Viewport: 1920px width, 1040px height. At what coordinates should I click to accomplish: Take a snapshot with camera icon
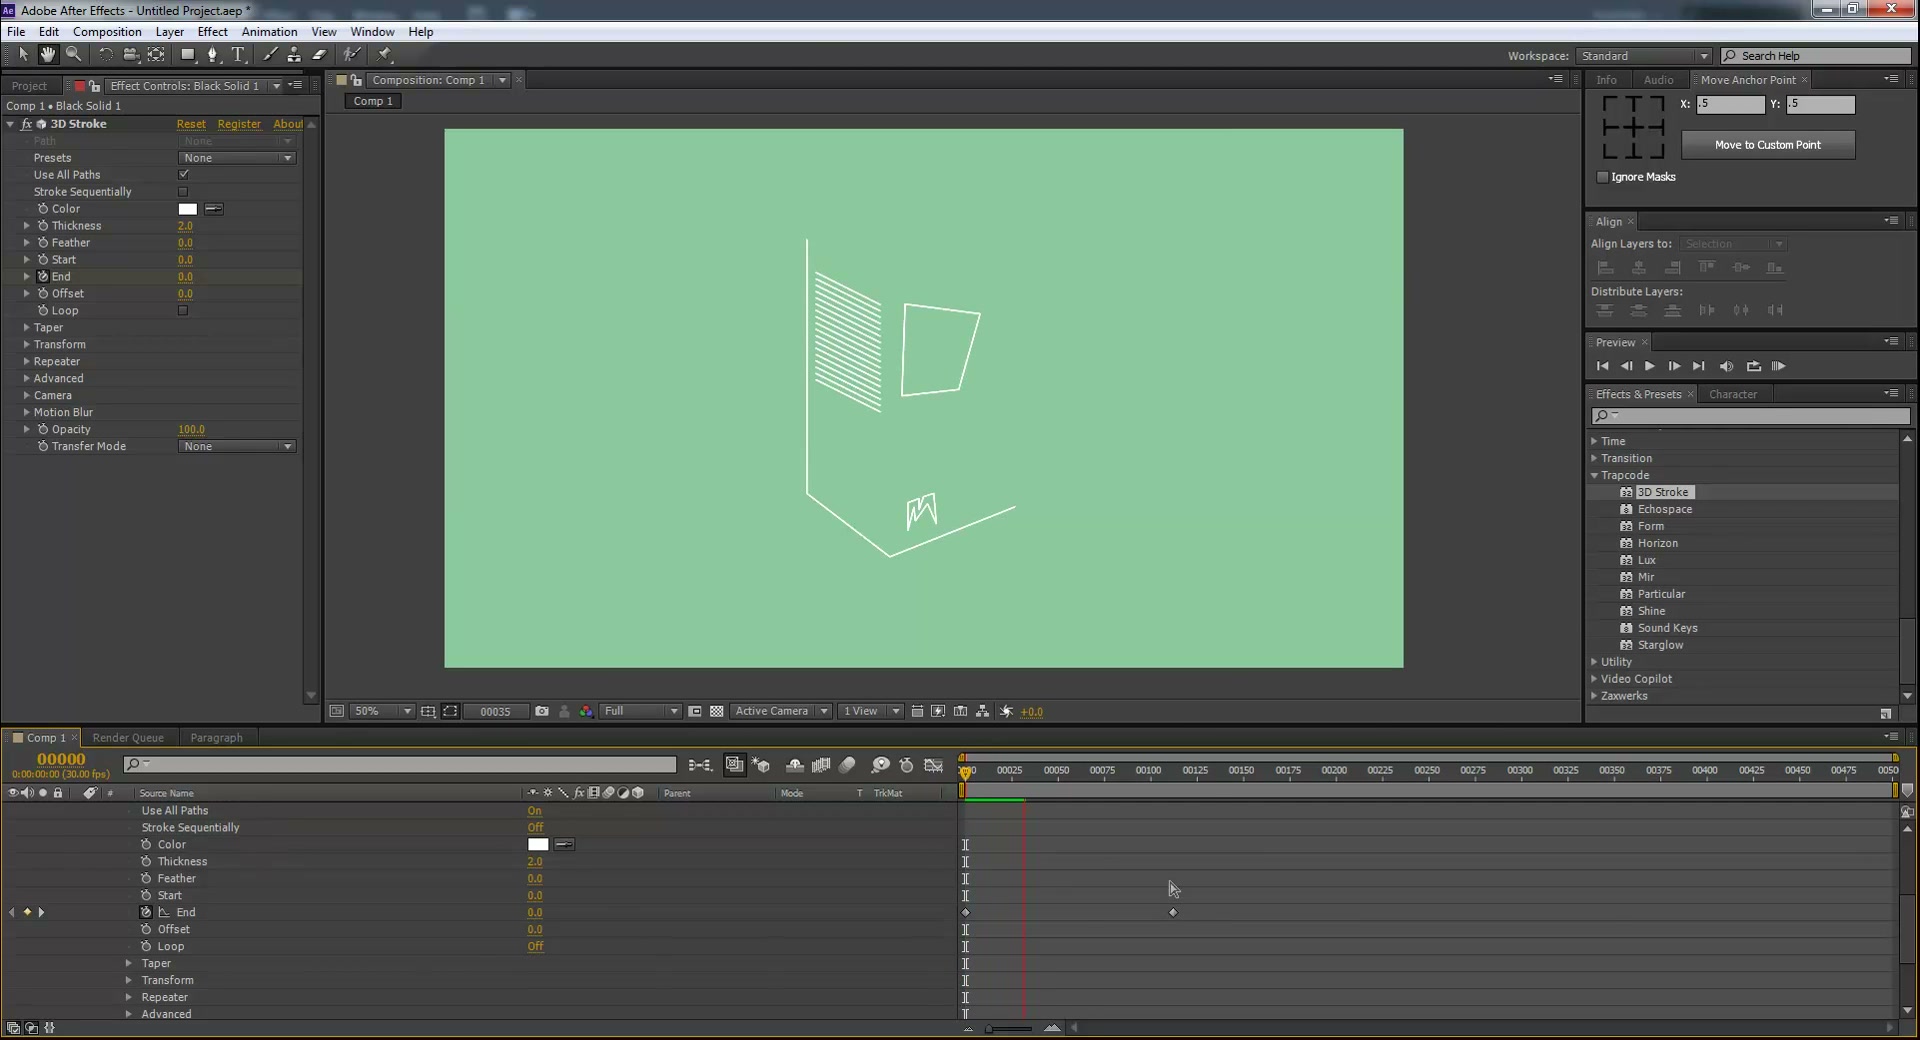click(542, 711)
